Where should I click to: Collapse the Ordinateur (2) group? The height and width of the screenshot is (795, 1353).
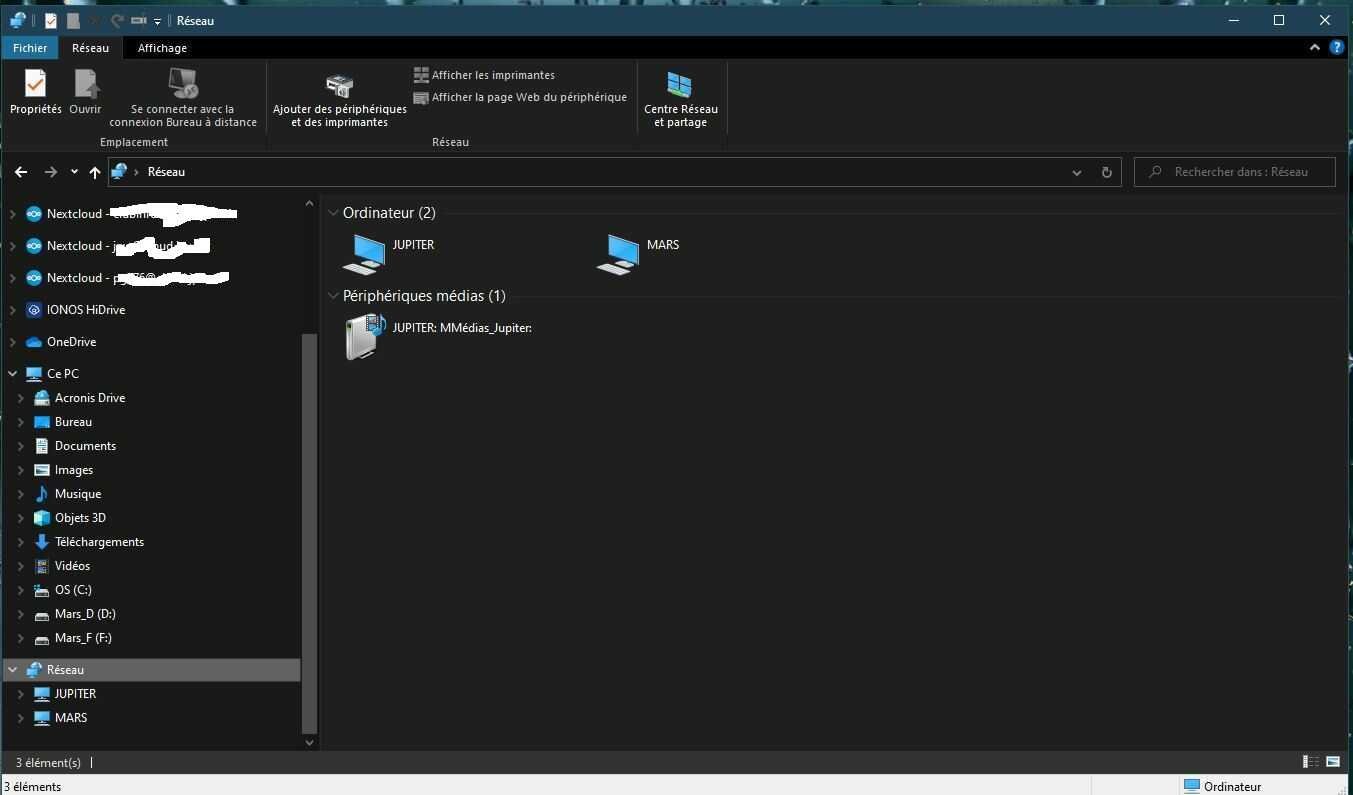(333, 213)
